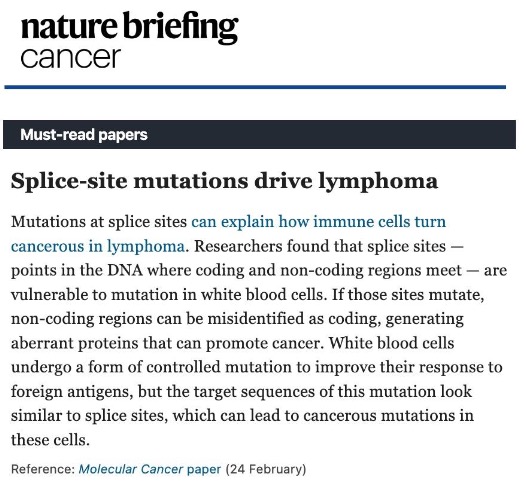Click the Reference: label

pos(43,469)
